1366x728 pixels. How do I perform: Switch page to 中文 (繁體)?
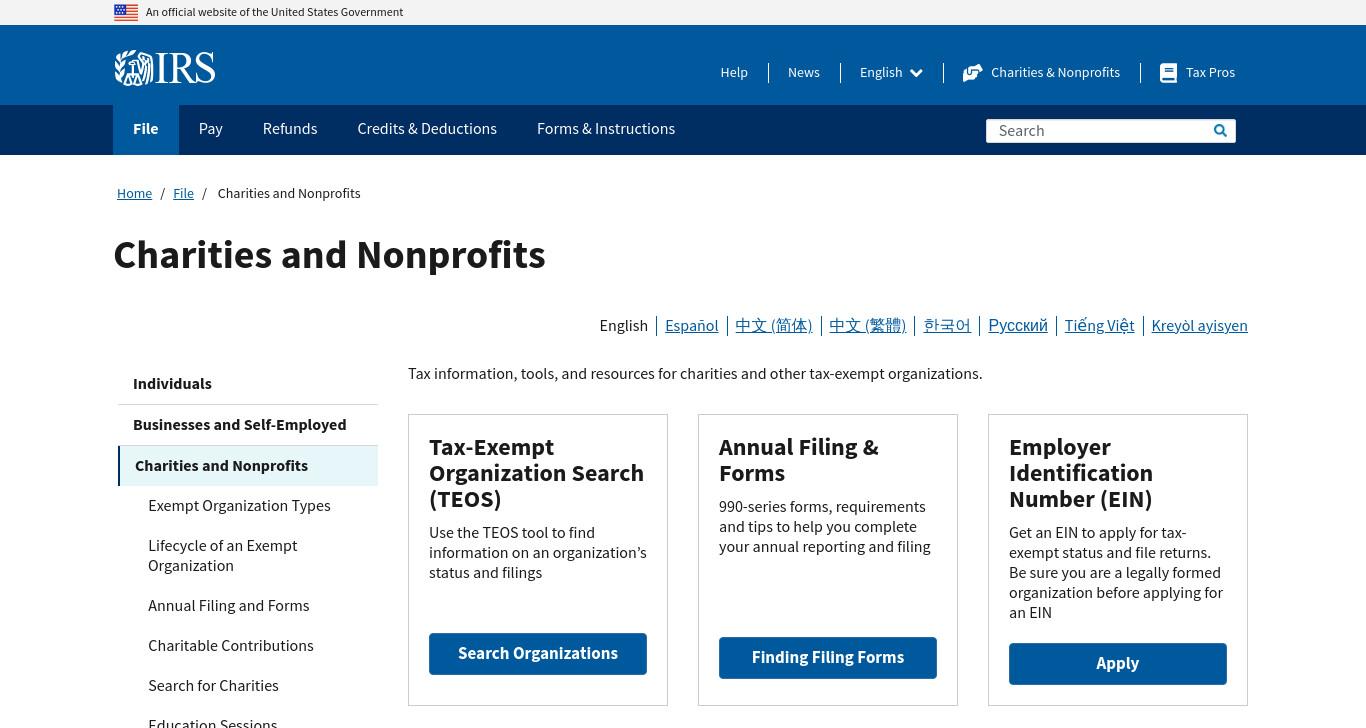pyautogui.click(x=868, y=326)
